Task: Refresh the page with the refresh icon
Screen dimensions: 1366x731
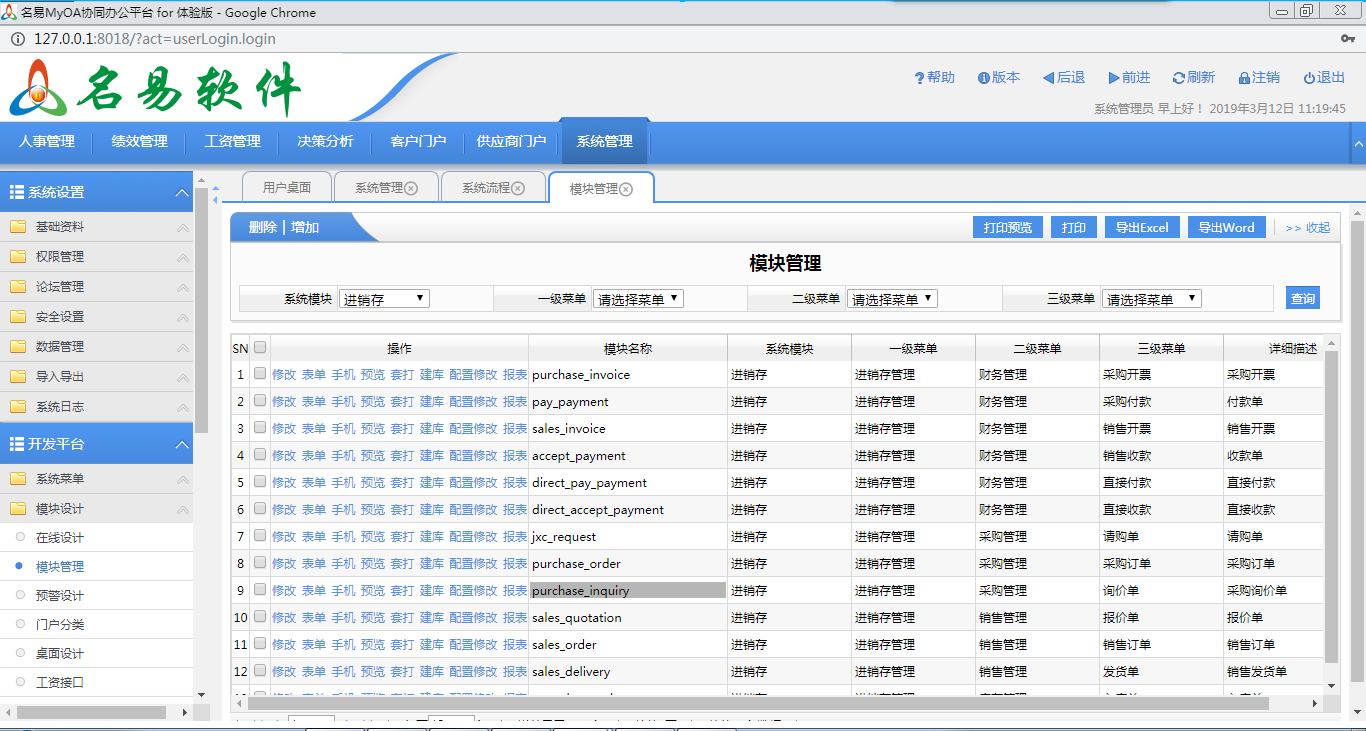Action: pos(1178,78)
